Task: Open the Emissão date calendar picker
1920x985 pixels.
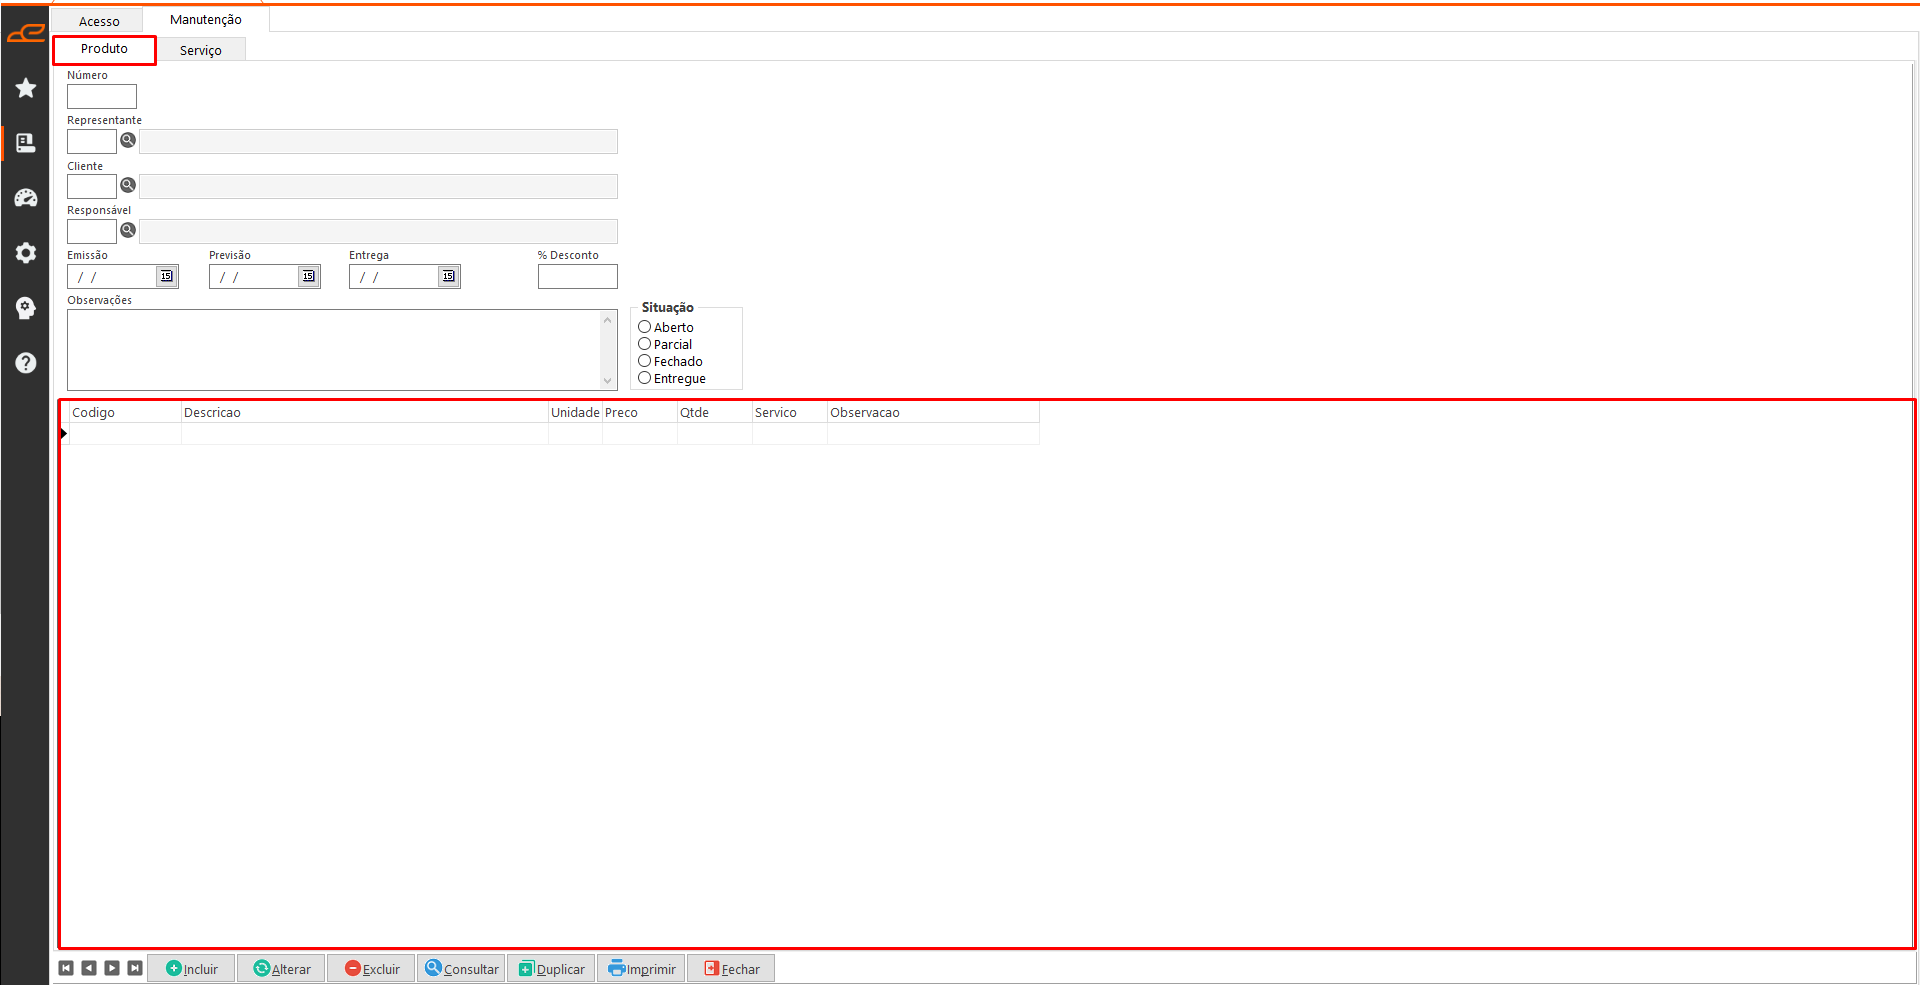Action: pos(167,277)
